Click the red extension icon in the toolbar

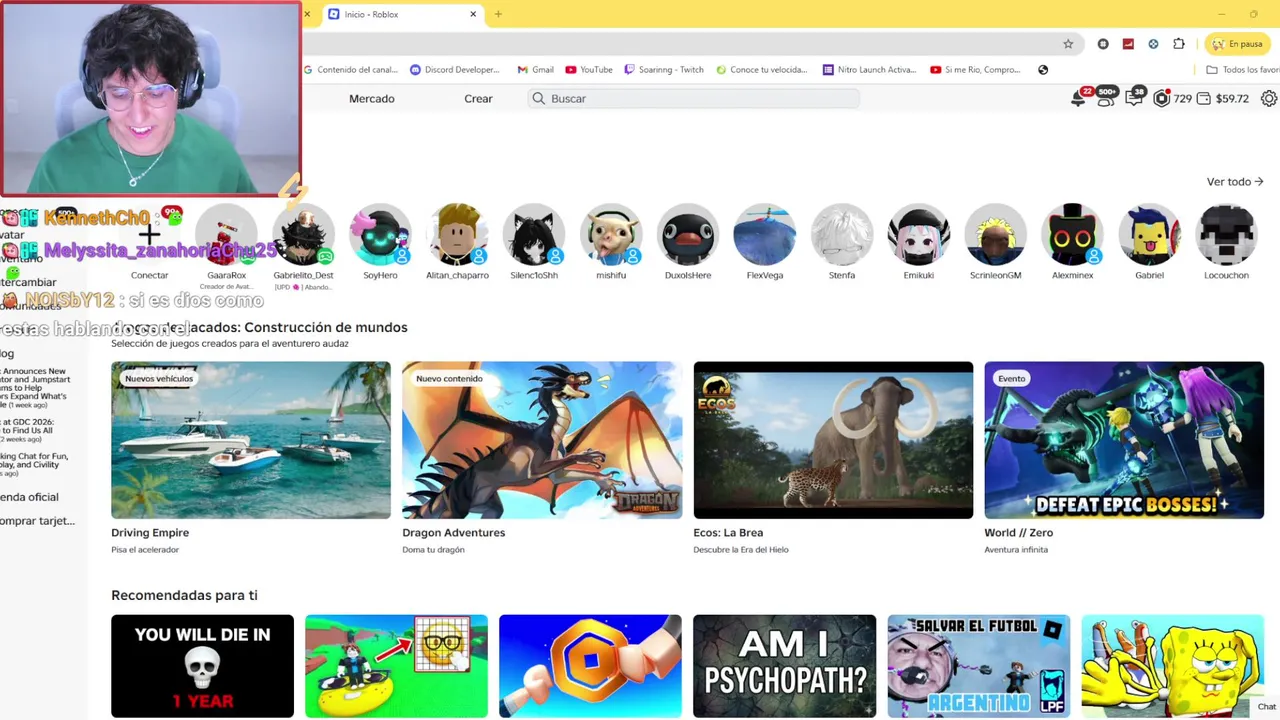(x=1128, y=44)
